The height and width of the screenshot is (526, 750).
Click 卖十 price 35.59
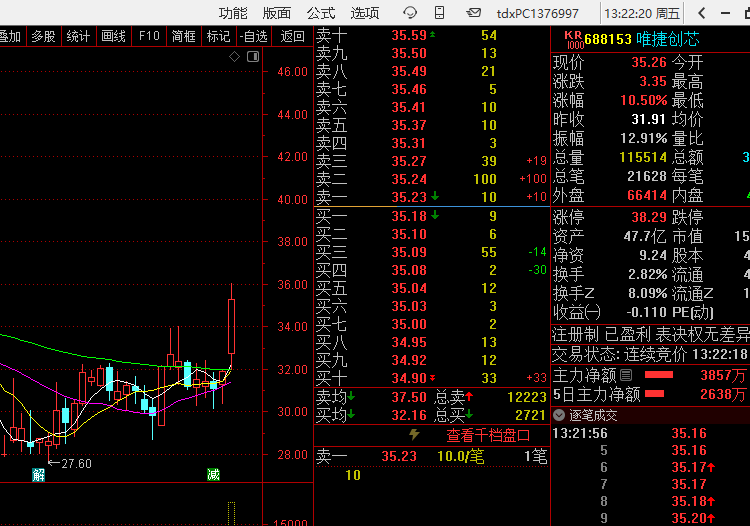click(x=409, y=35)
